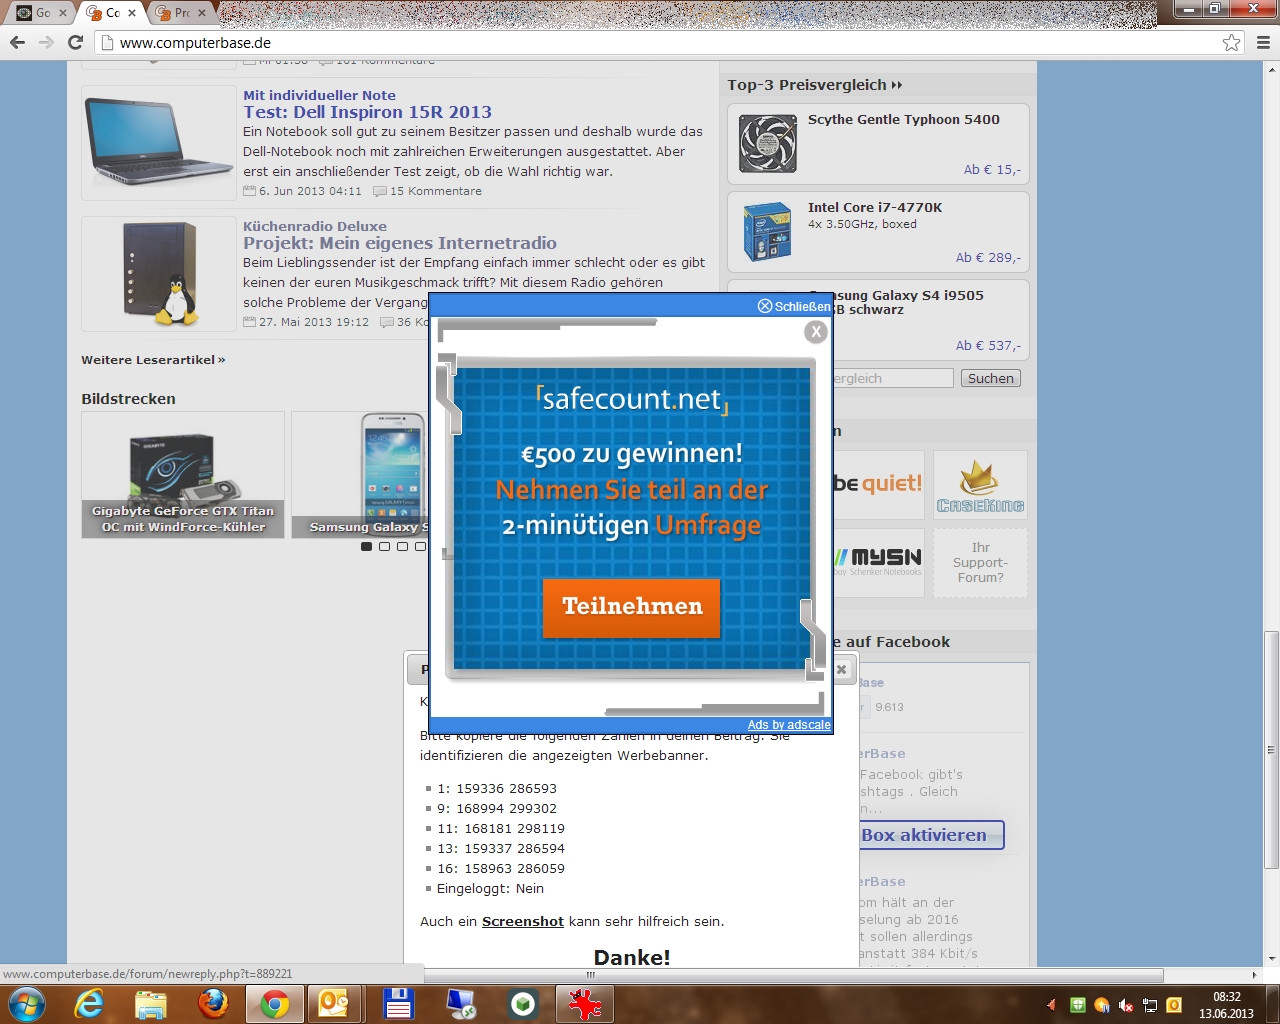Go back with the browser back arrow
Screen dimensions: 1280x1024
(17, 42)
